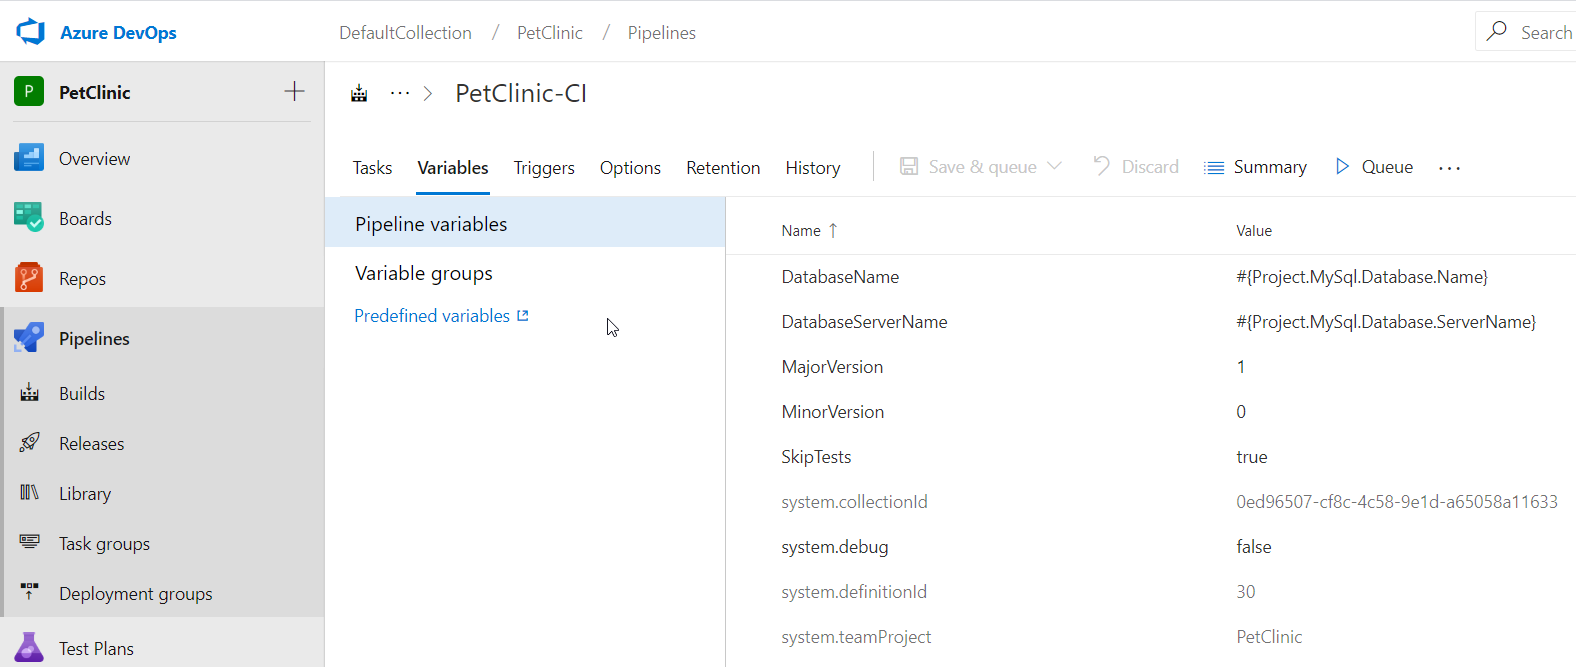
Task: Switch to the Triggers tab
Action: tap(544, 168)
